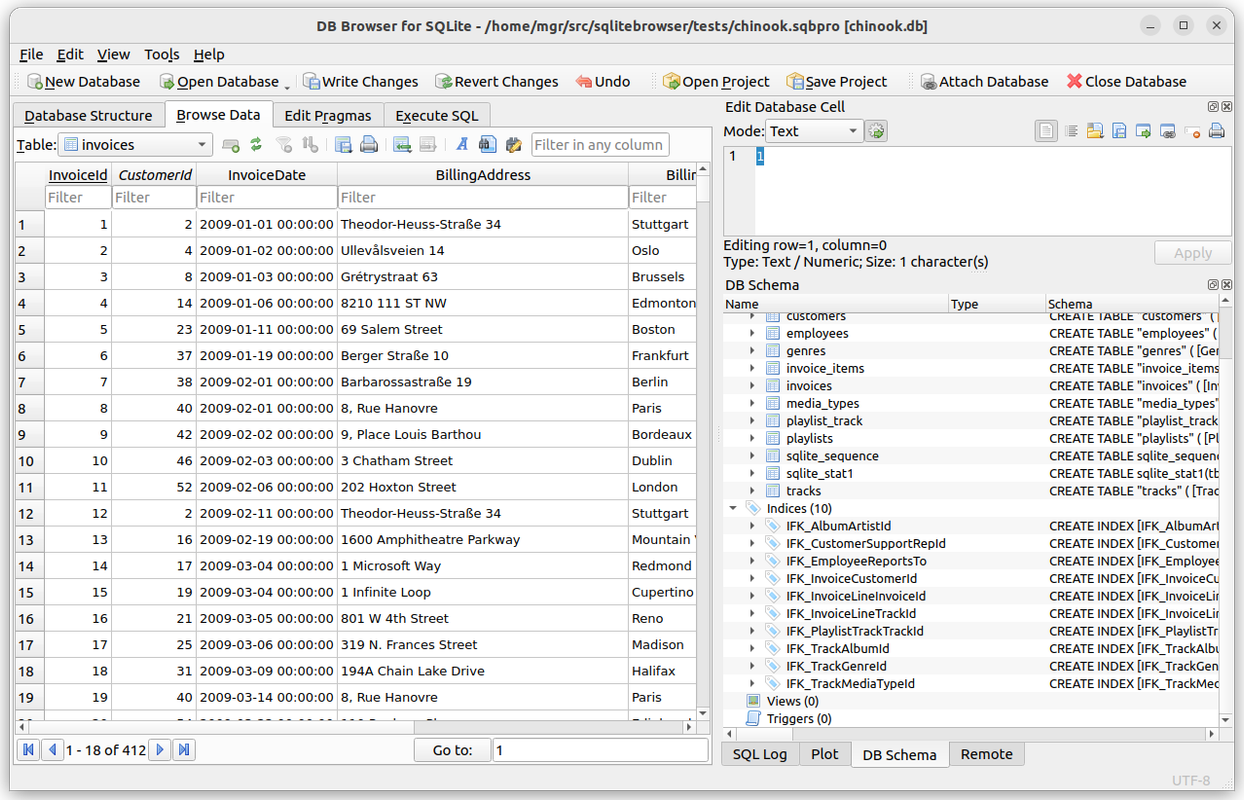Sort by the BillingAddress column header
This screenshot has height=800, width=1244.
(483, 175)
